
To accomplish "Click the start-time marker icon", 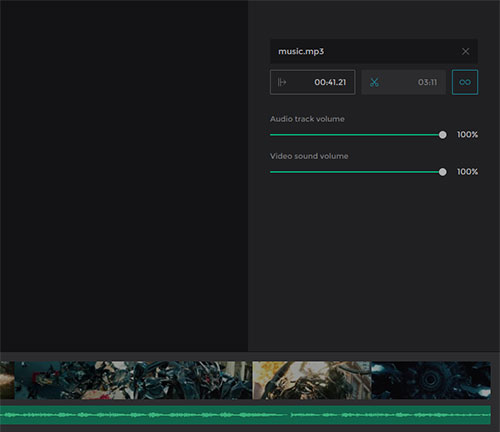I will pos(282,82).
